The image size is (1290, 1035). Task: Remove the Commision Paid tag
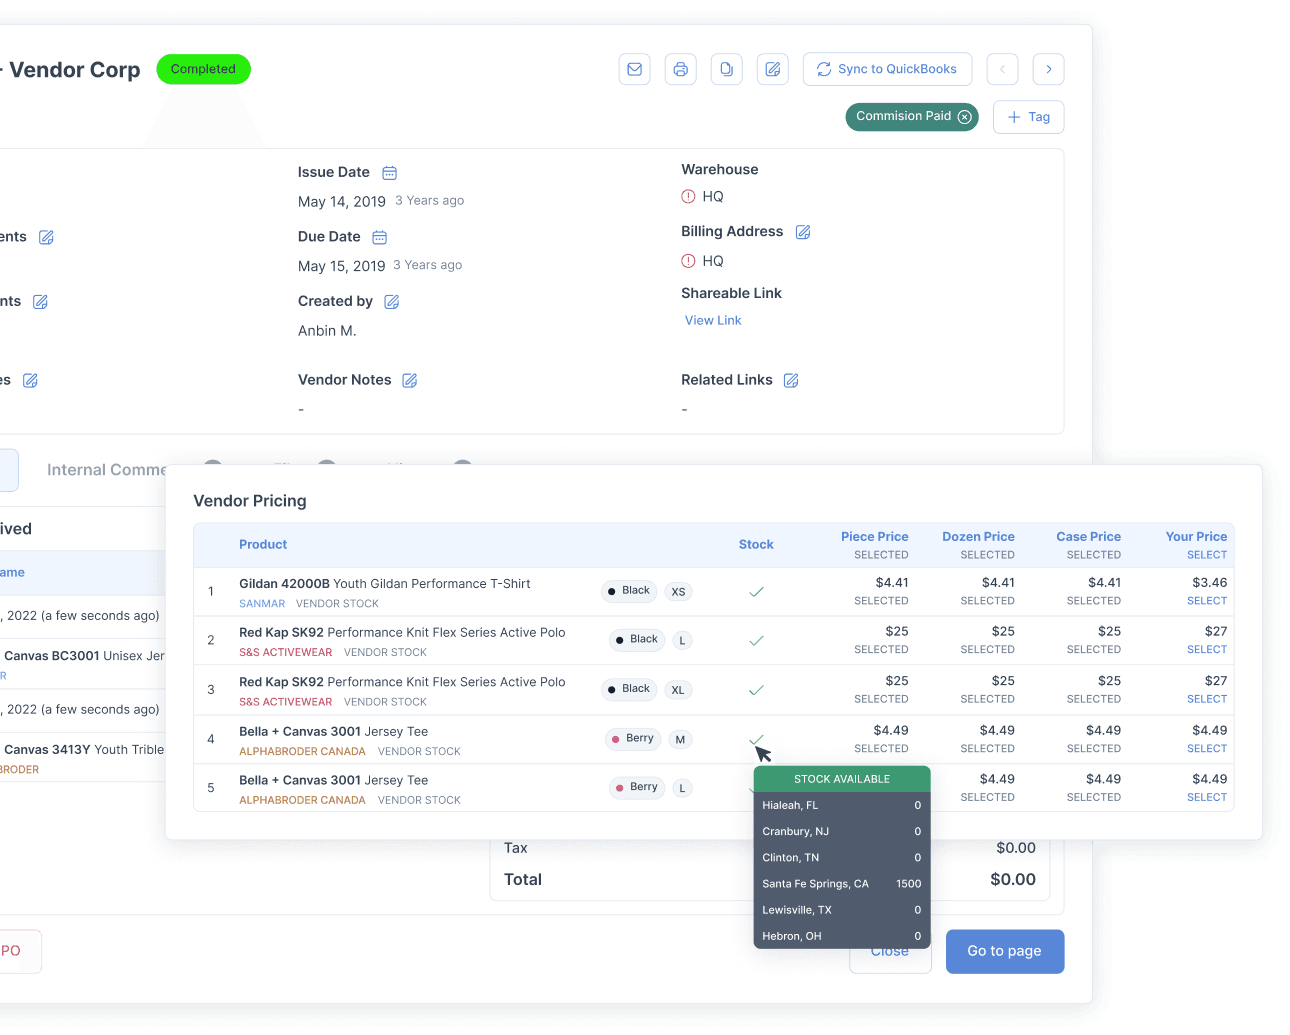coord(965,117)
